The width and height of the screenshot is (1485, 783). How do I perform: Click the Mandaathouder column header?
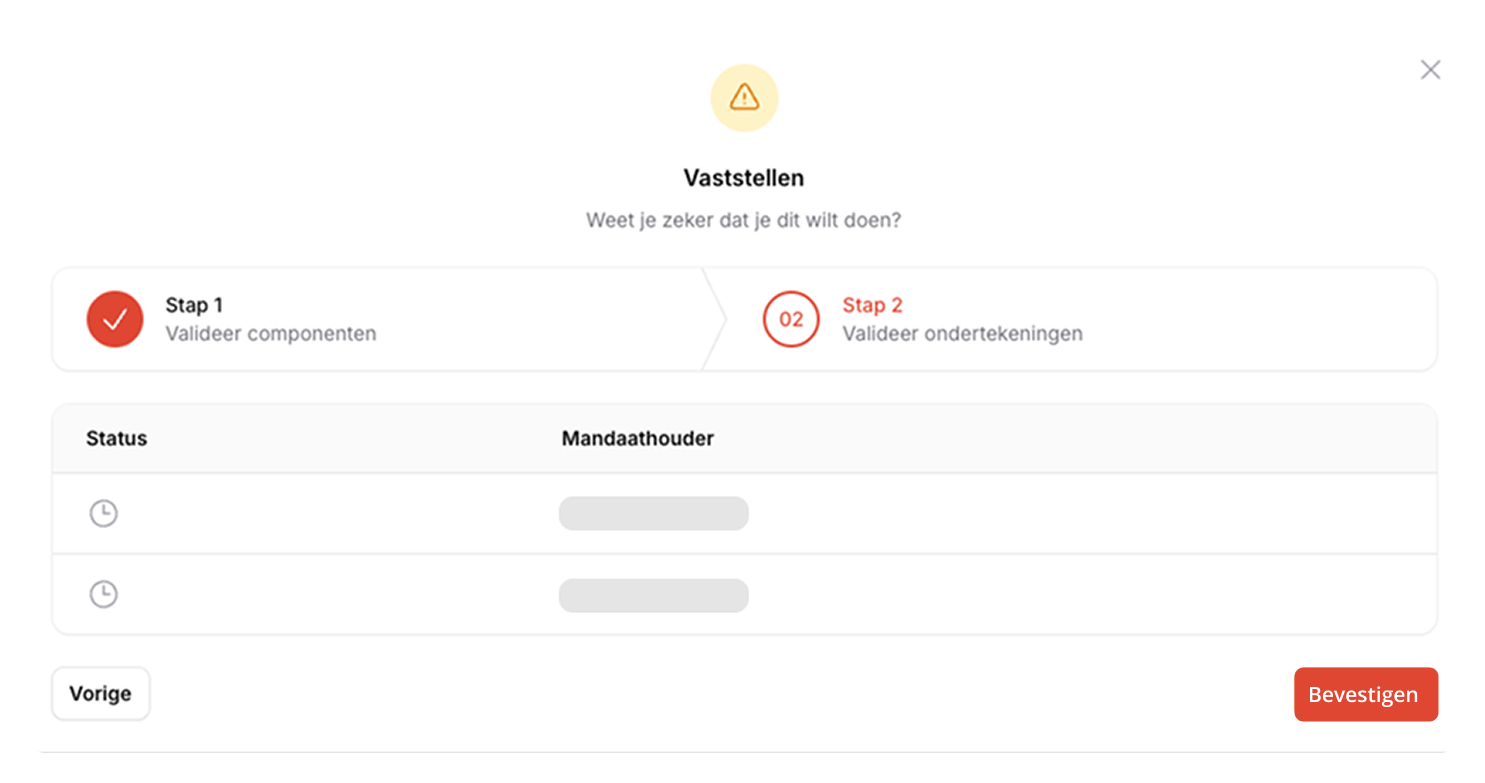(x=637, y=438)
